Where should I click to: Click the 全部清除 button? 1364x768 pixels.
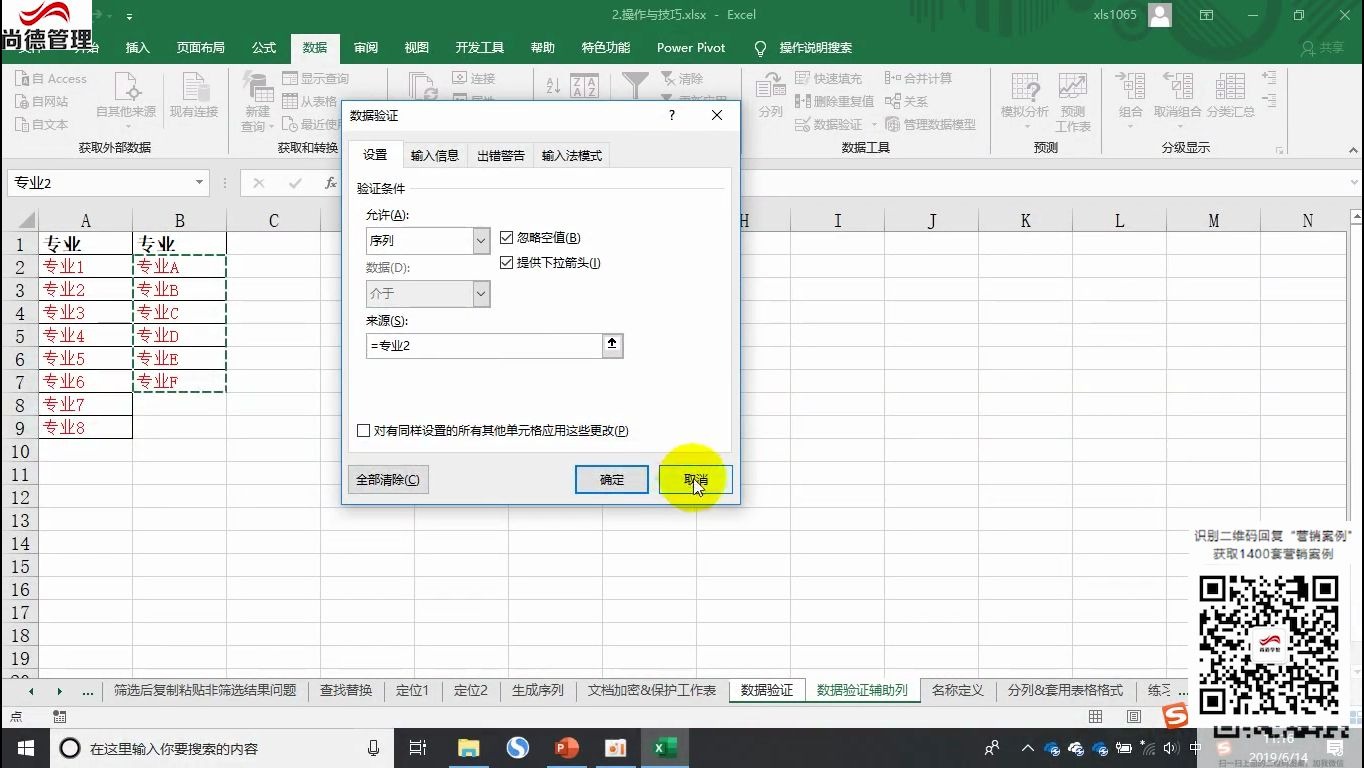point(388,479)
